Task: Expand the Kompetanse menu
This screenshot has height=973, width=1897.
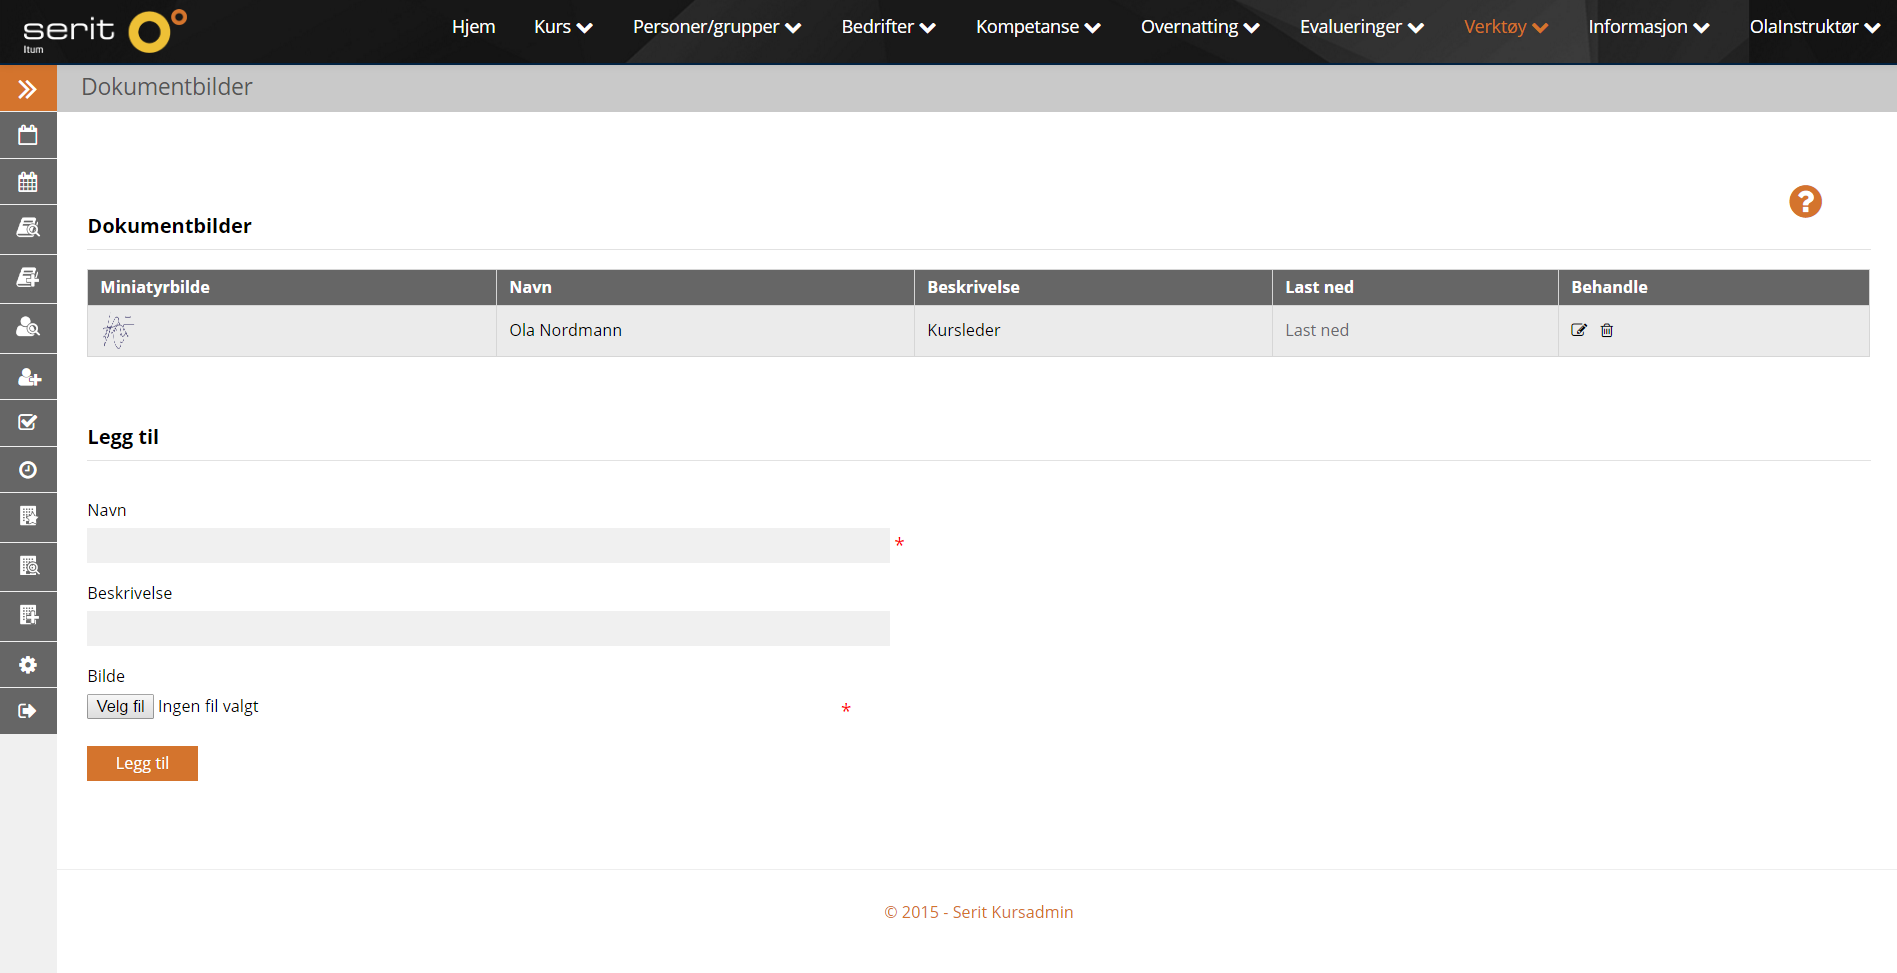Action: [x=1038, y=27]
